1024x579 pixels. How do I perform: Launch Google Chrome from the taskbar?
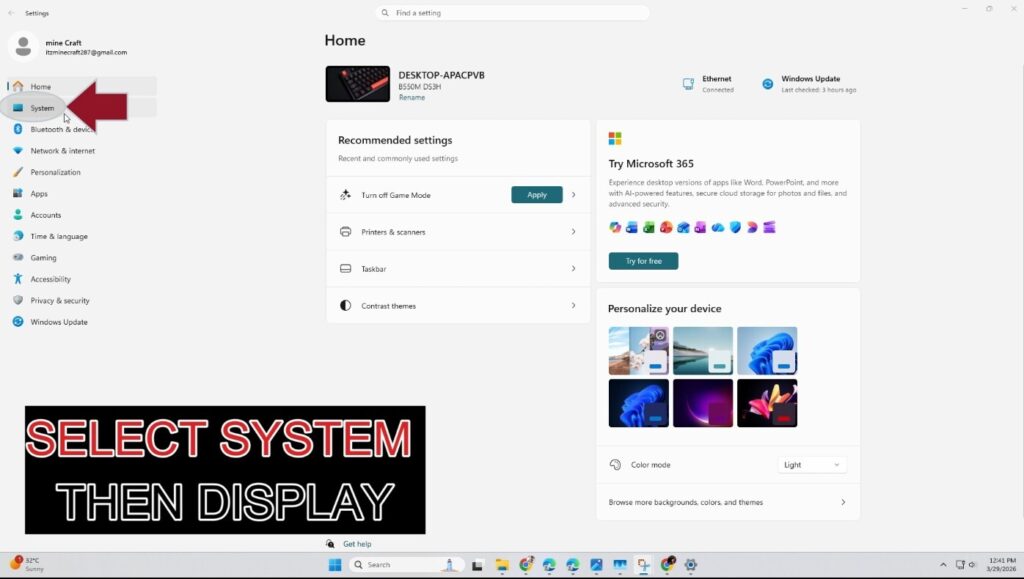[526, 565]
